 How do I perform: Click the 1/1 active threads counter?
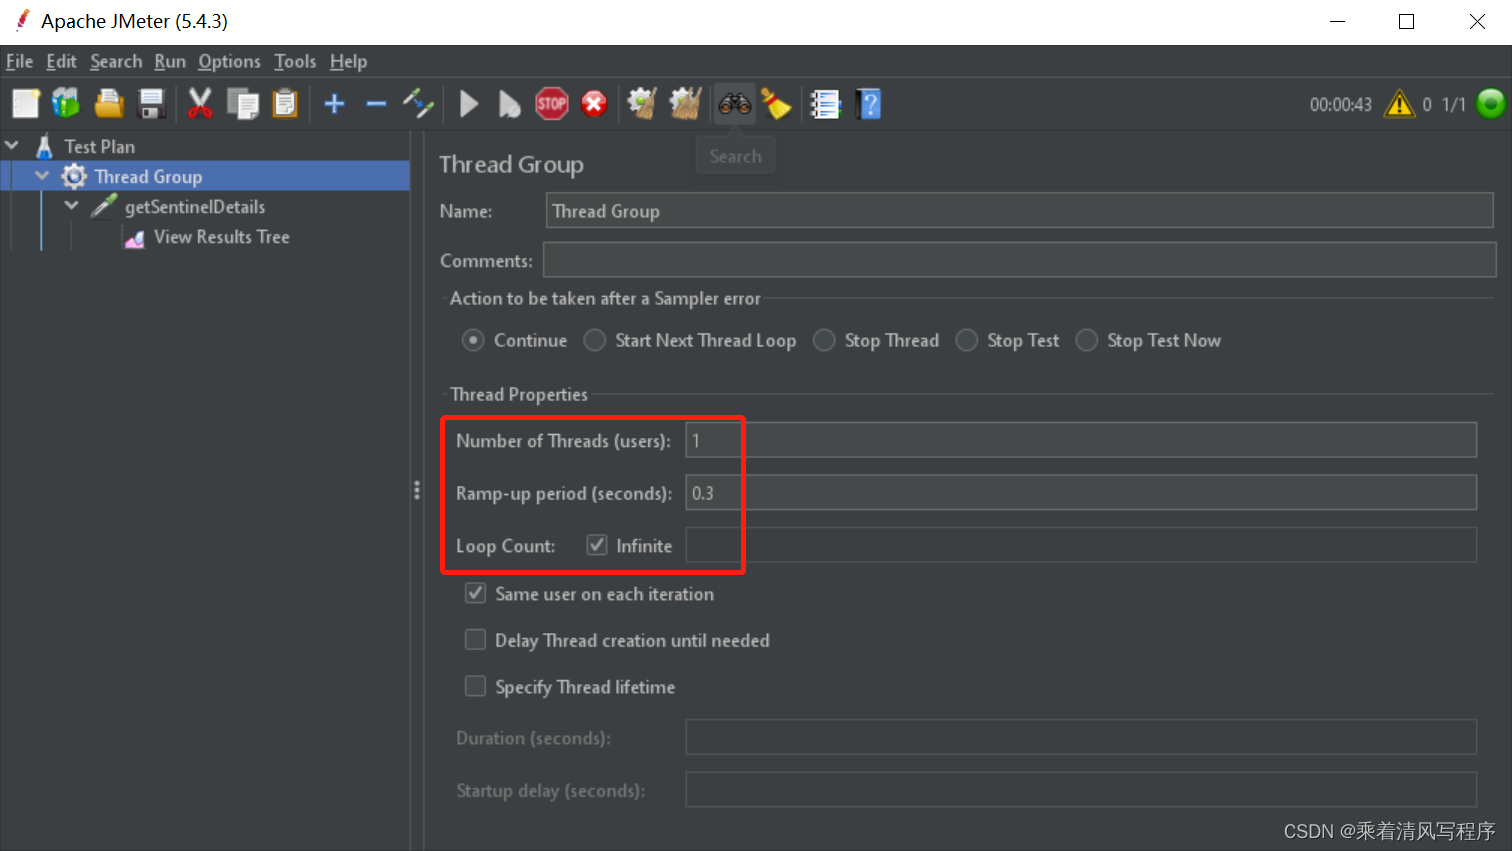click(1454, 104)
